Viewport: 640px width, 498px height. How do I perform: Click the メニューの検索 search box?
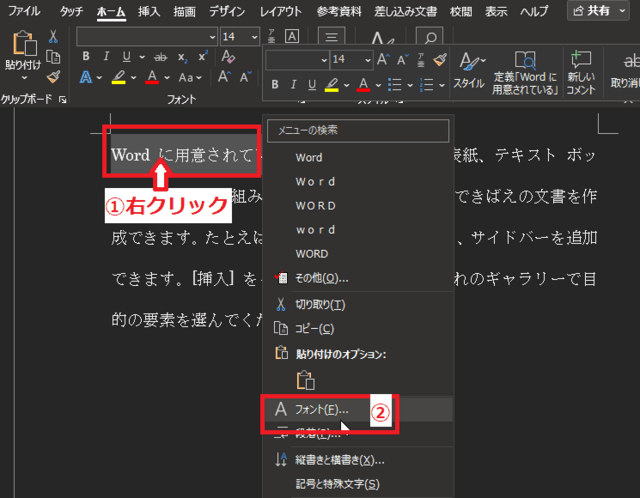[x=358, y=129]
